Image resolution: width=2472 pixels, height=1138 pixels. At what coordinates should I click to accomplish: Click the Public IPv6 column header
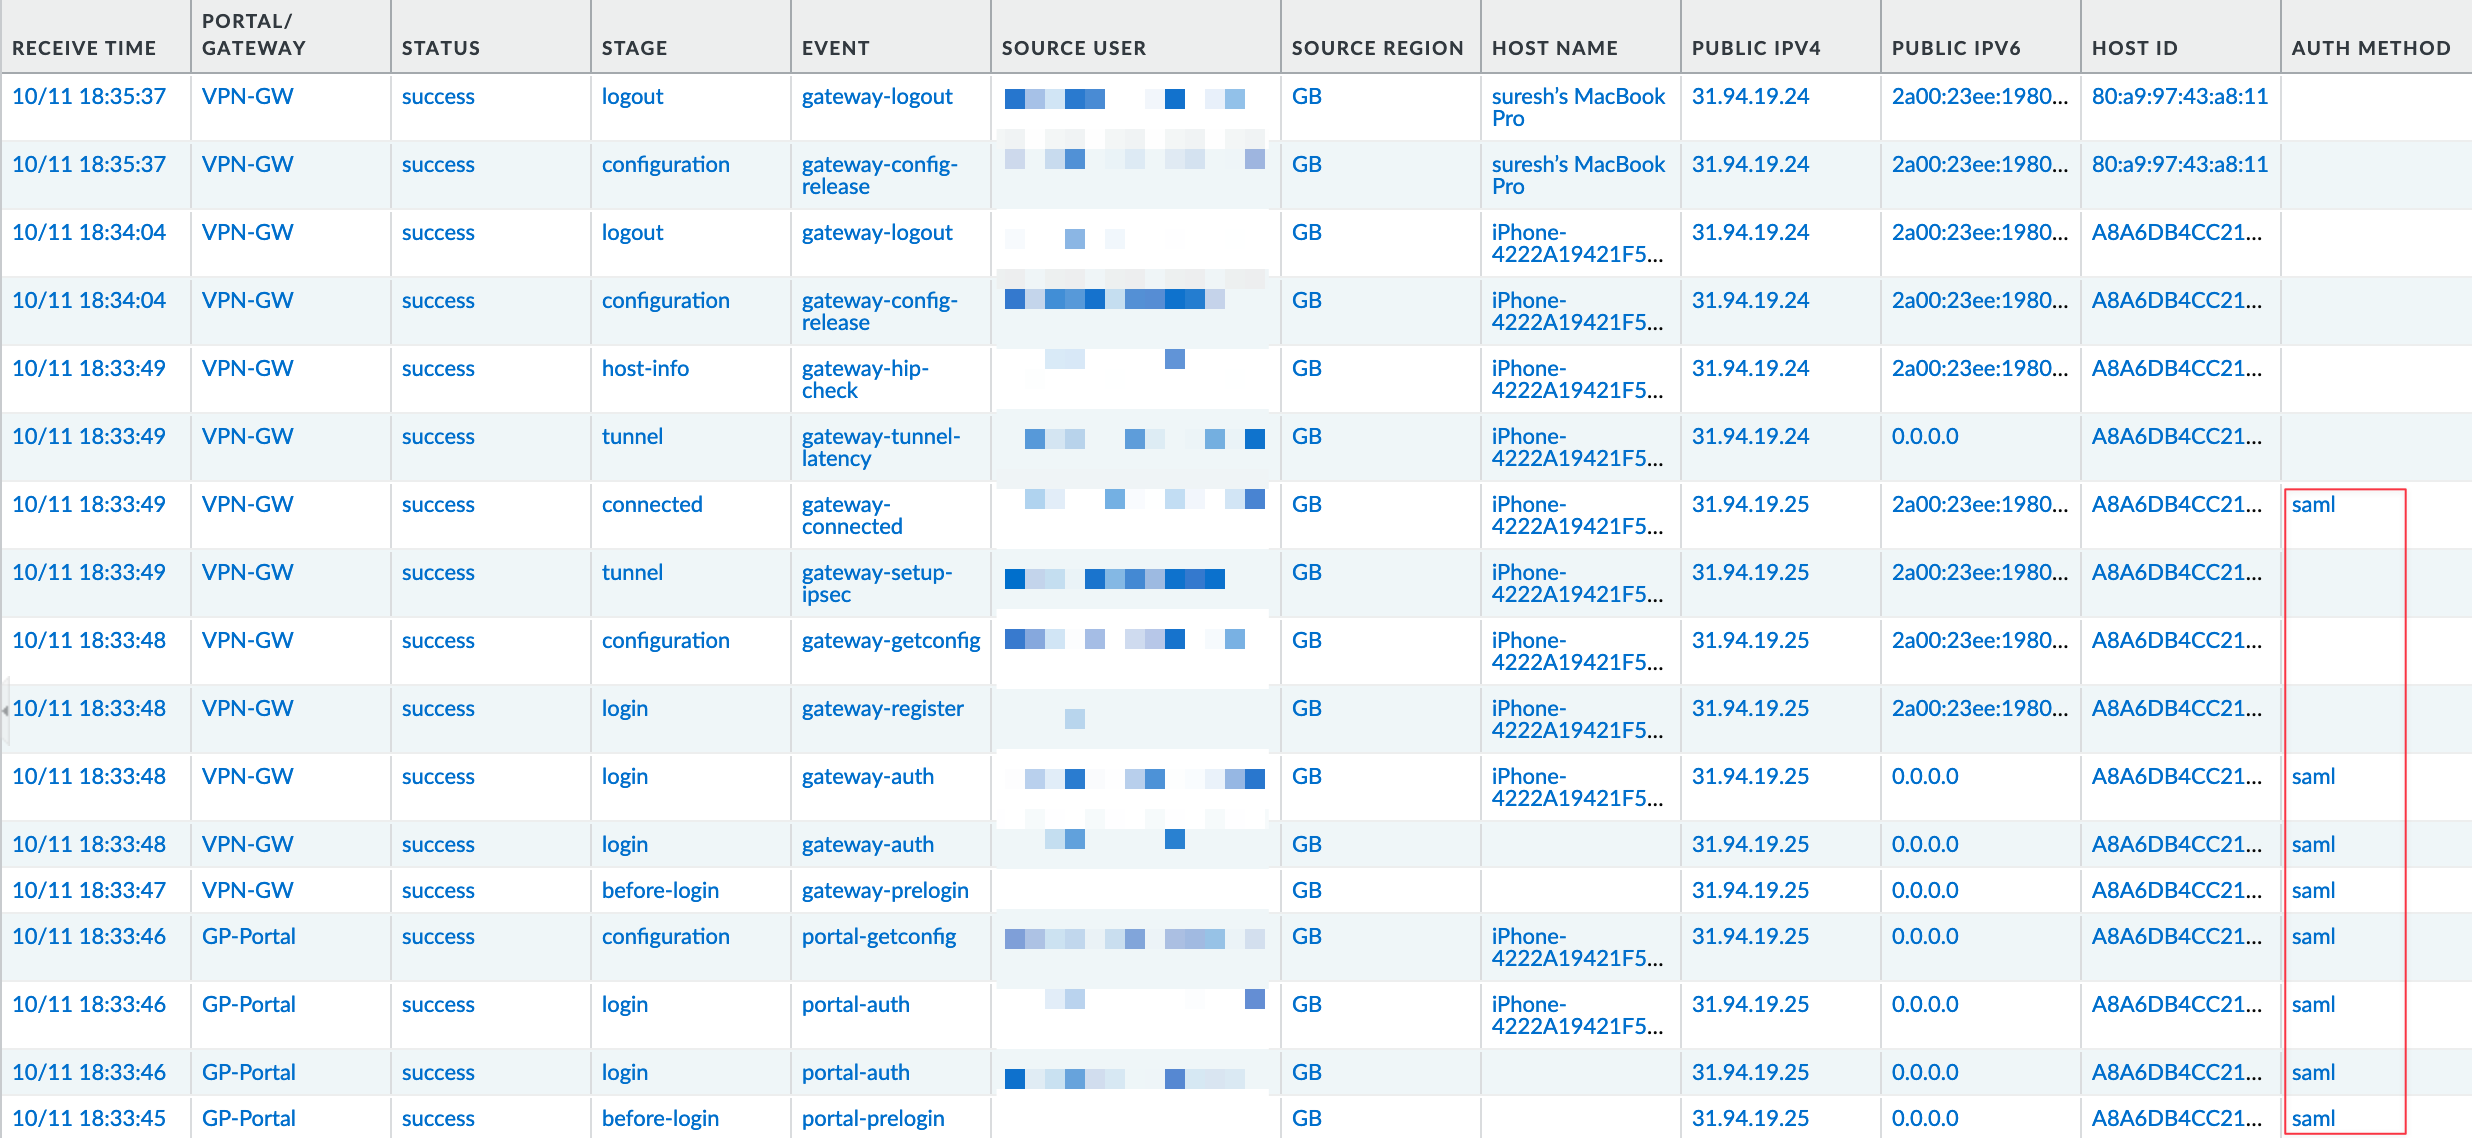[x=1955, y=48]
